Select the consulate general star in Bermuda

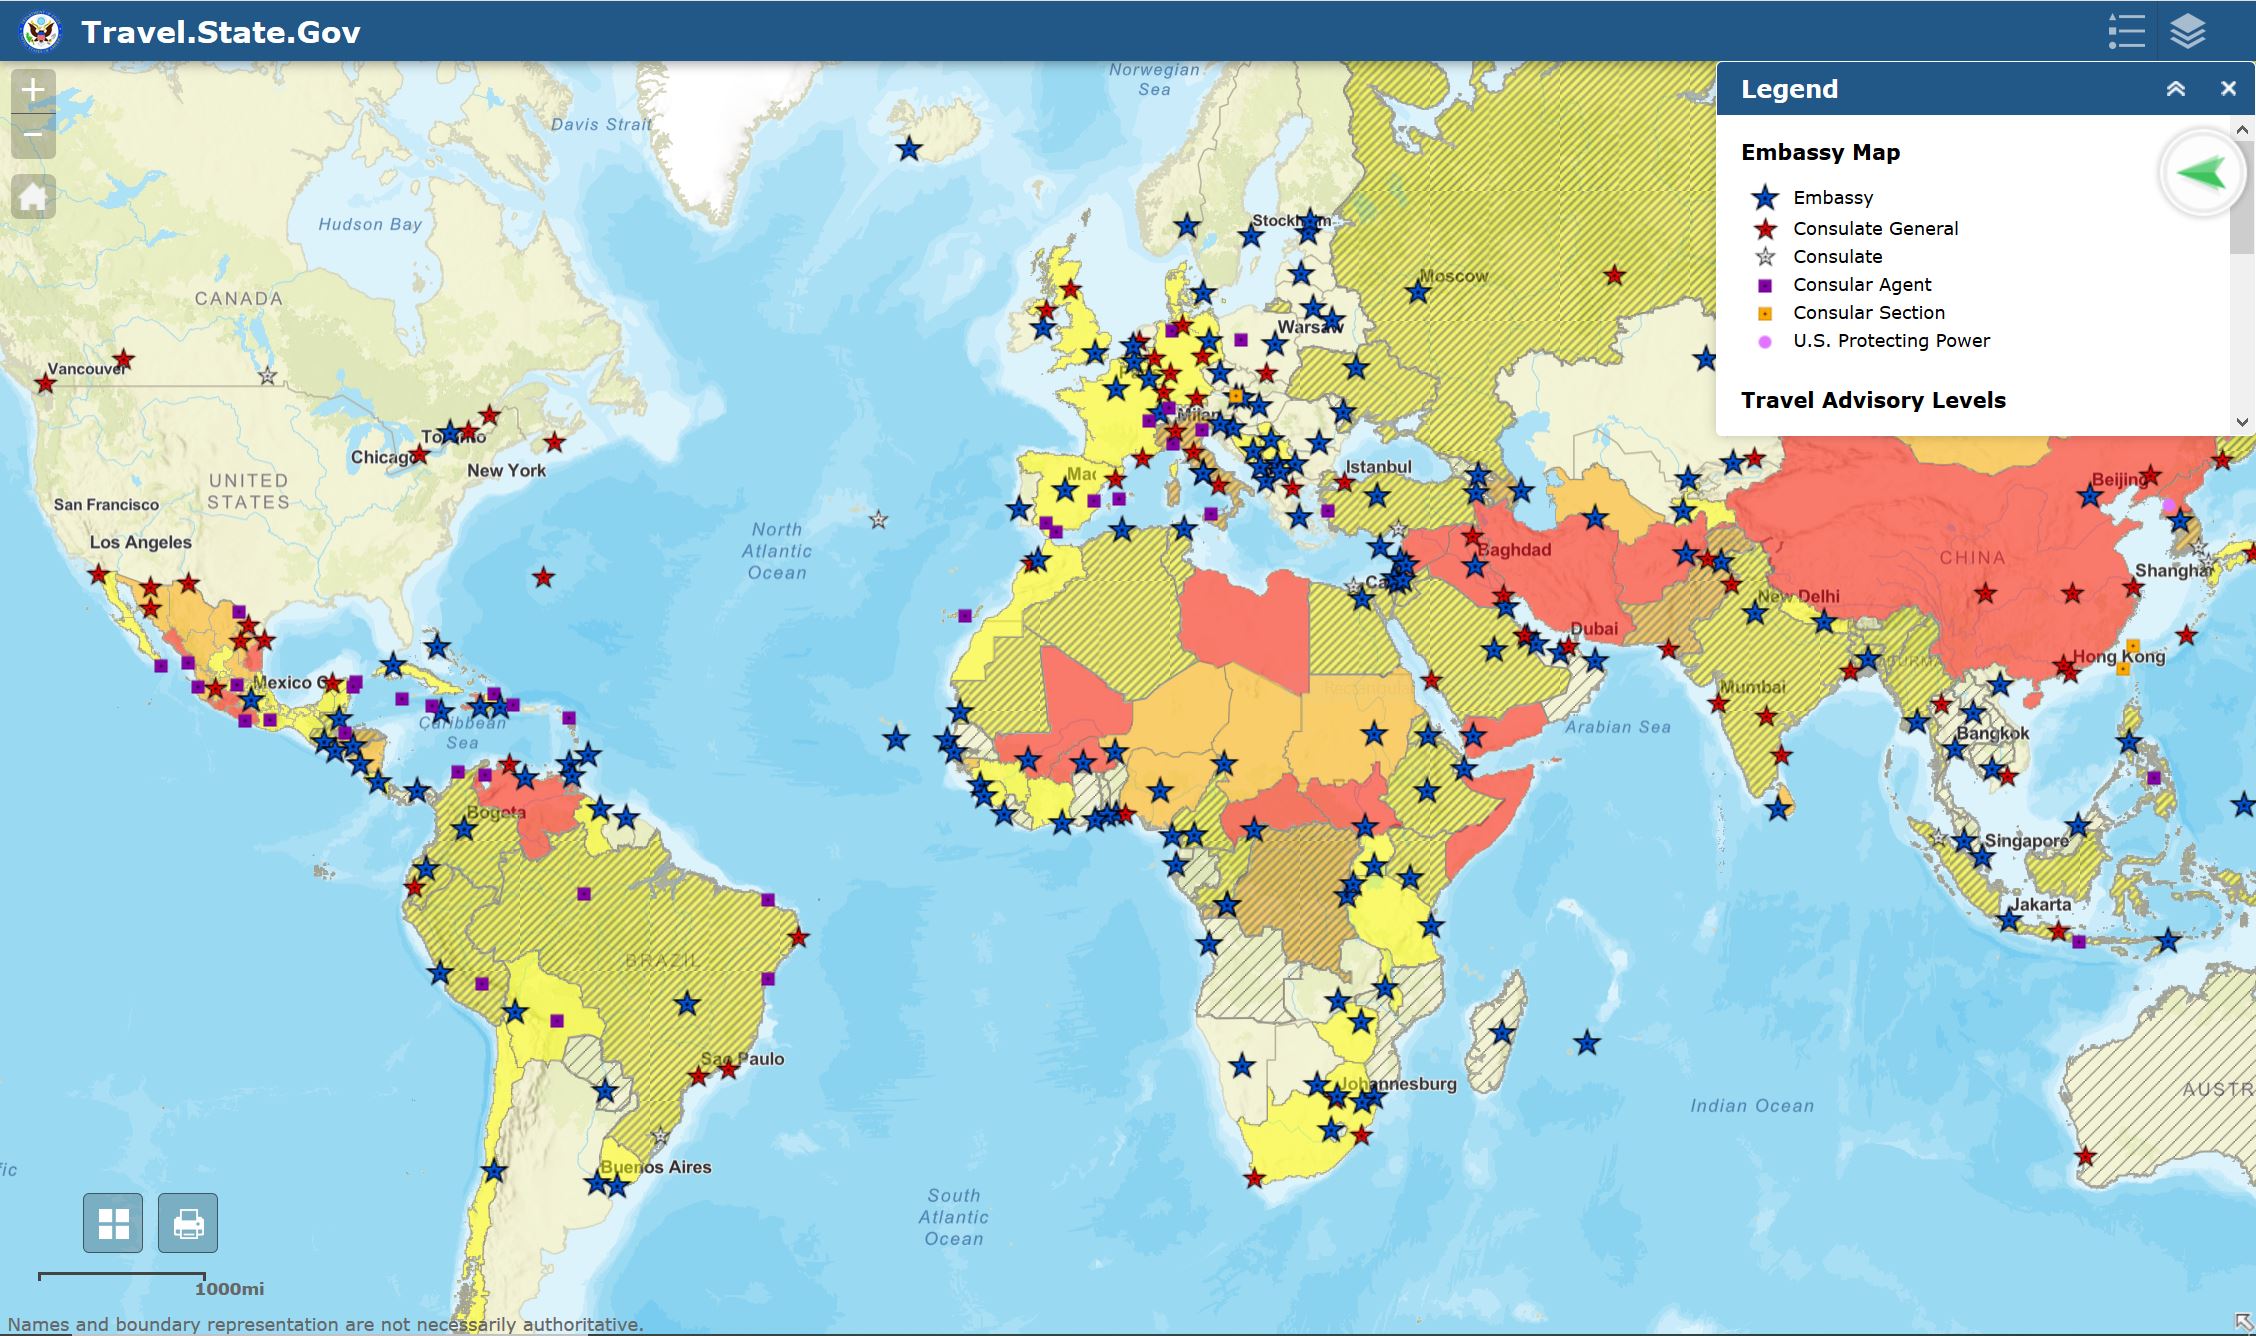[543, 577]
